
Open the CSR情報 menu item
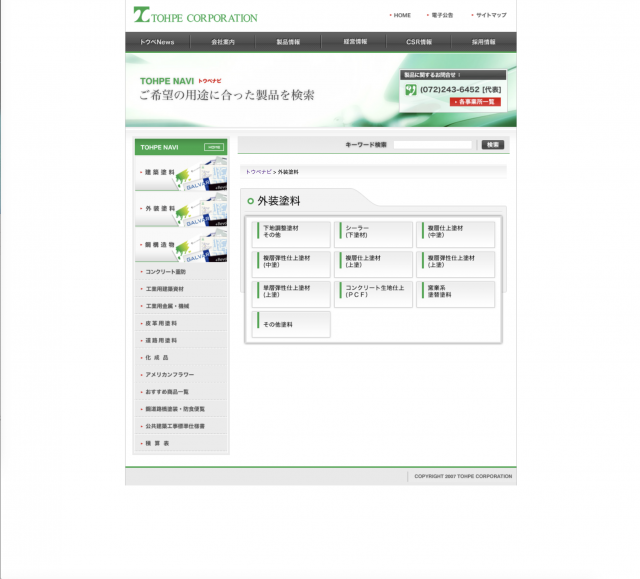pyautogui.click(x=419, y=42)
